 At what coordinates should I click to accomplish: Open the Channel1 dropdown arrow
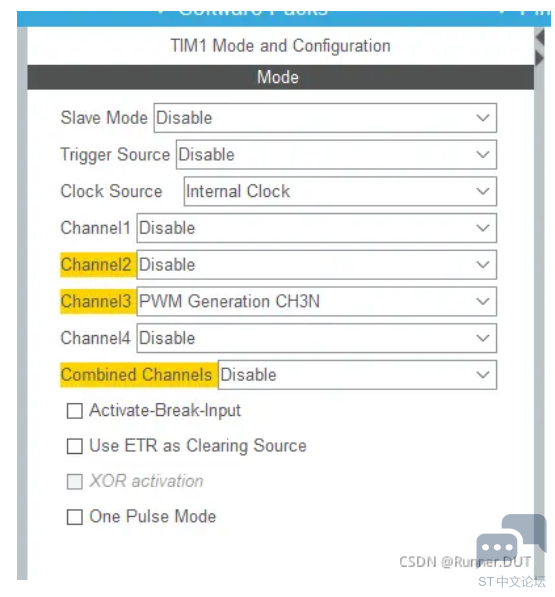[x=483, y=228]
